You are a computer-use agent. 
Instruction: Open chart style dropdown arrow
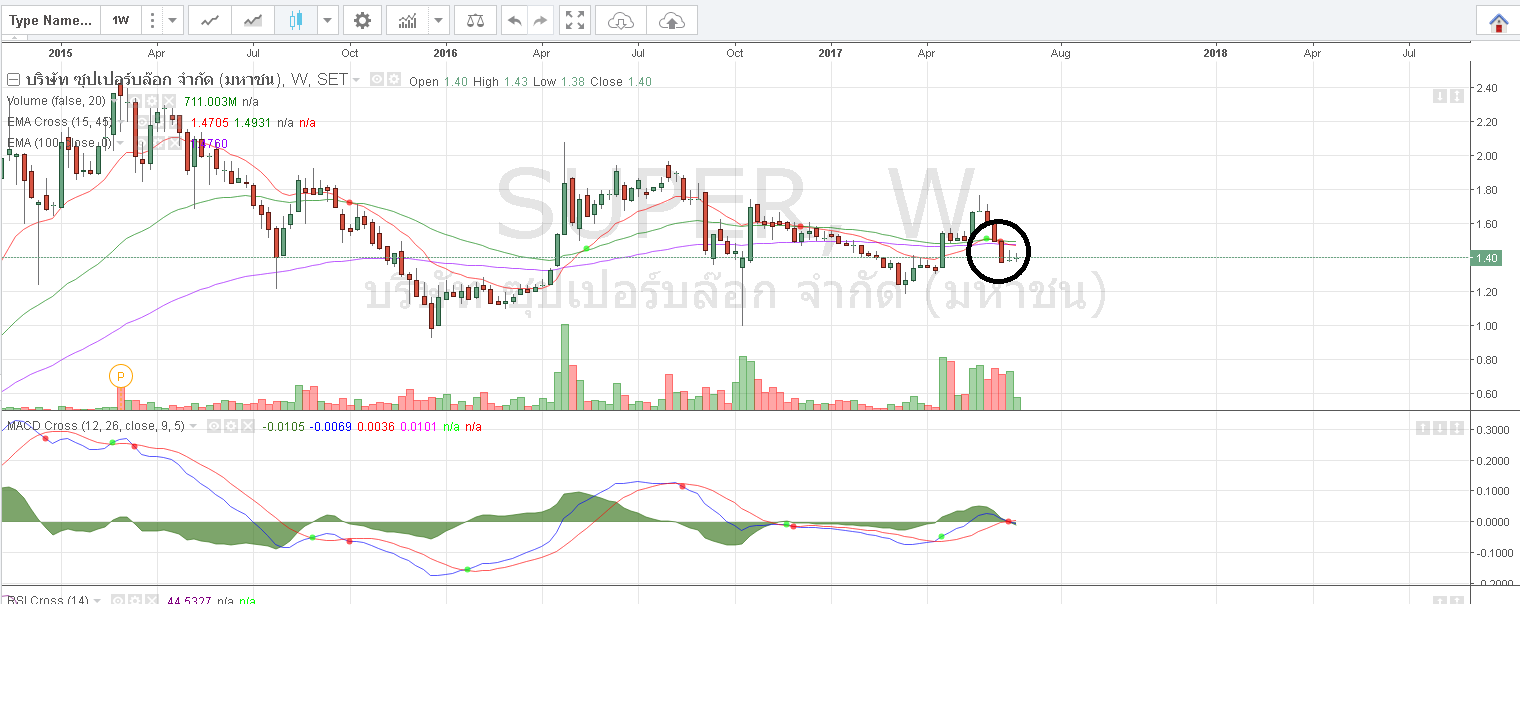pyautogui.click(x=328, y=20)
